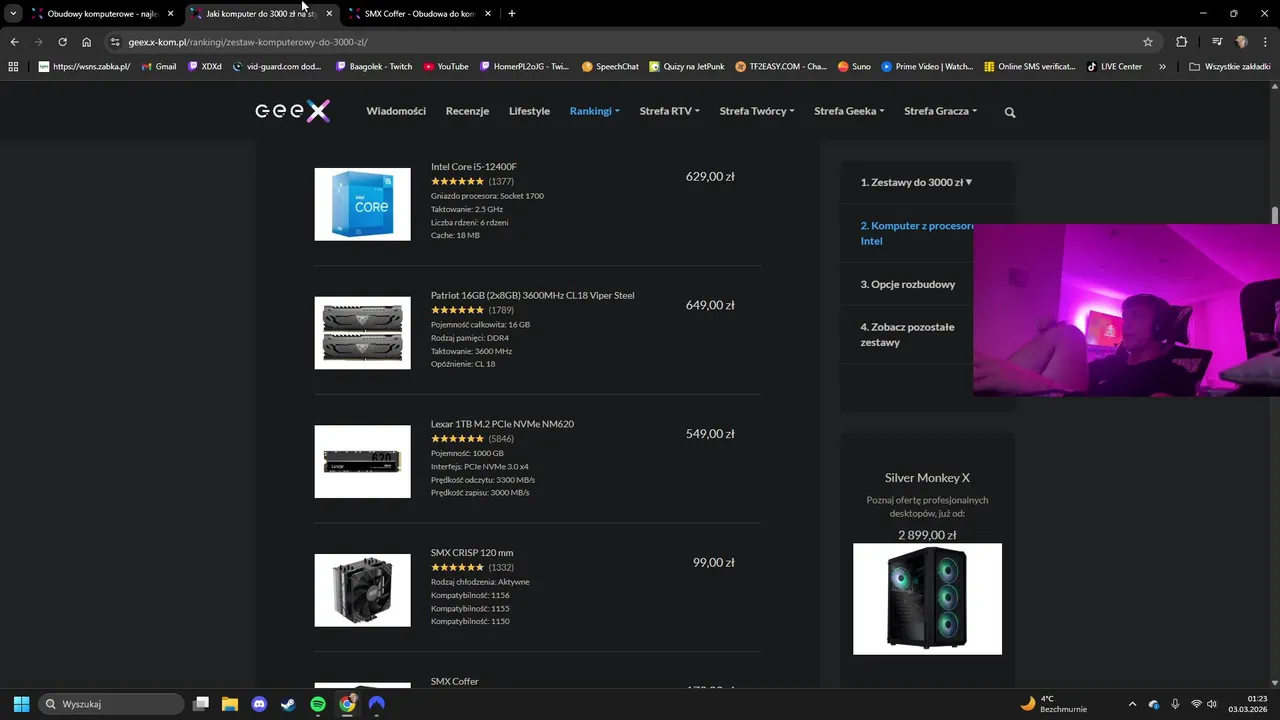Screen dimensions: 1280x720
Task: Open the Wi-Fi network tray icon
Action: click(1196, 704)
